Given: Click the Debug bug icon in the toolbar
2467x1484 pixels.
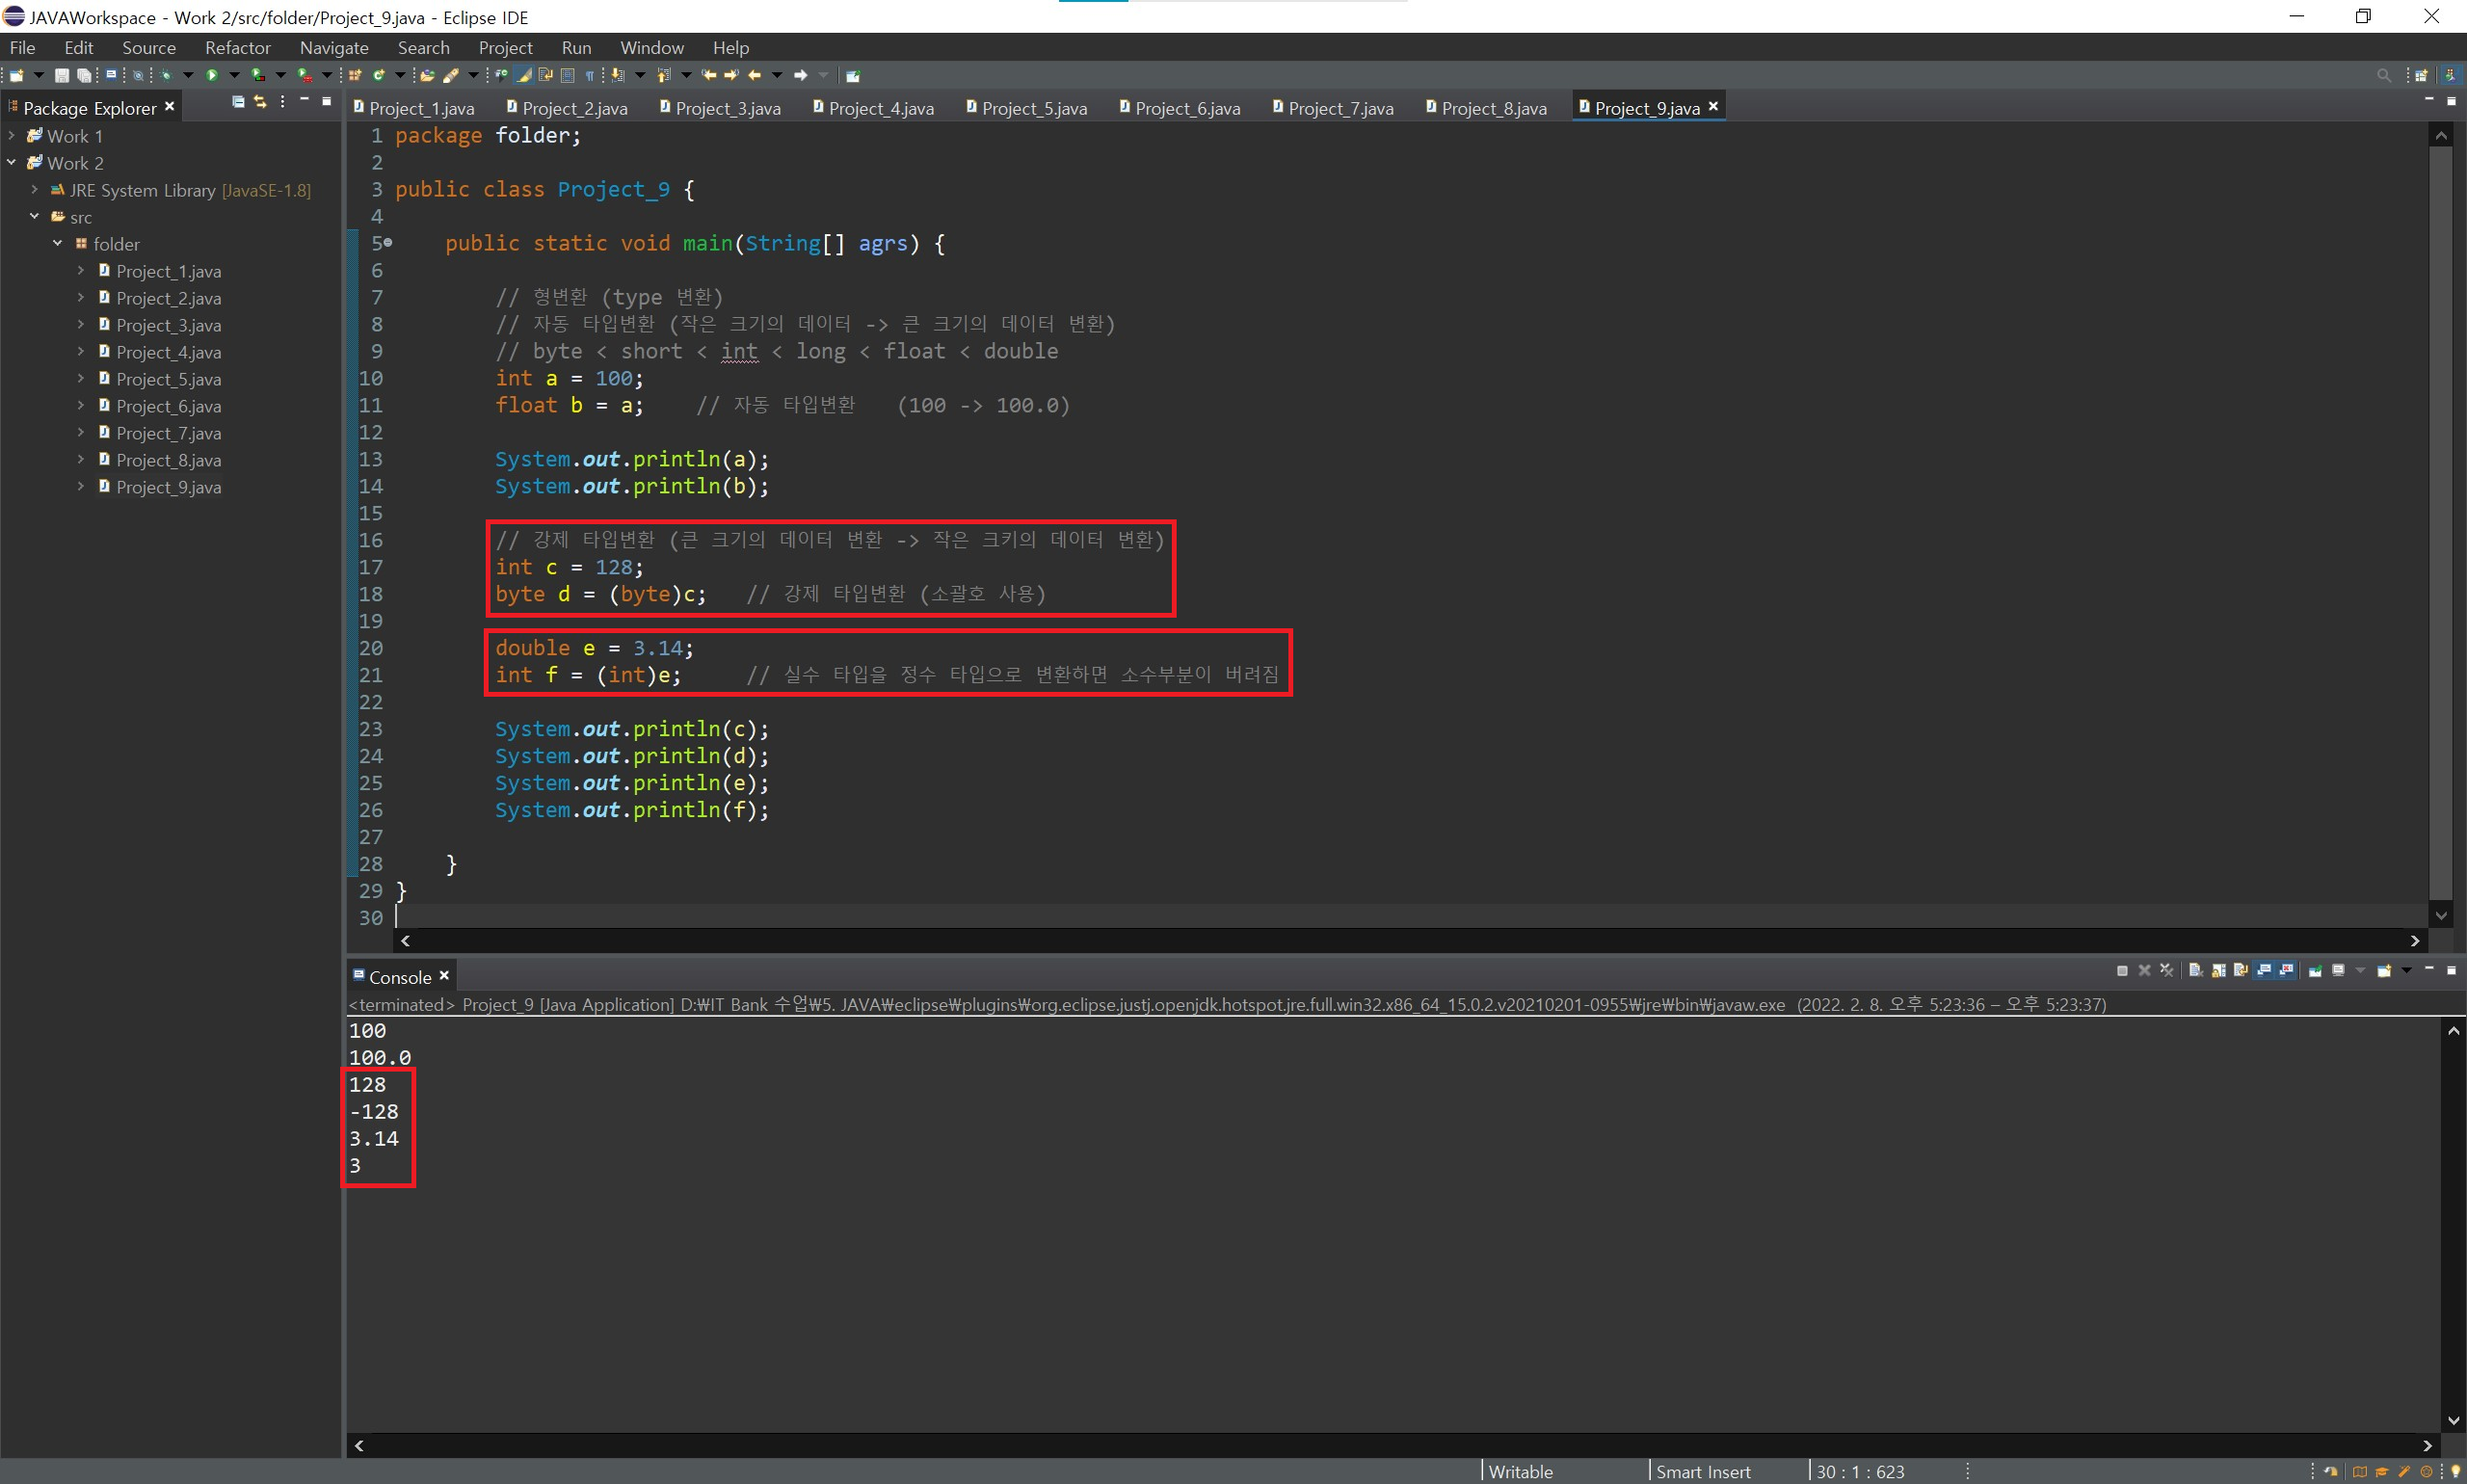Looking at the screenshot, I should (166, 75).
